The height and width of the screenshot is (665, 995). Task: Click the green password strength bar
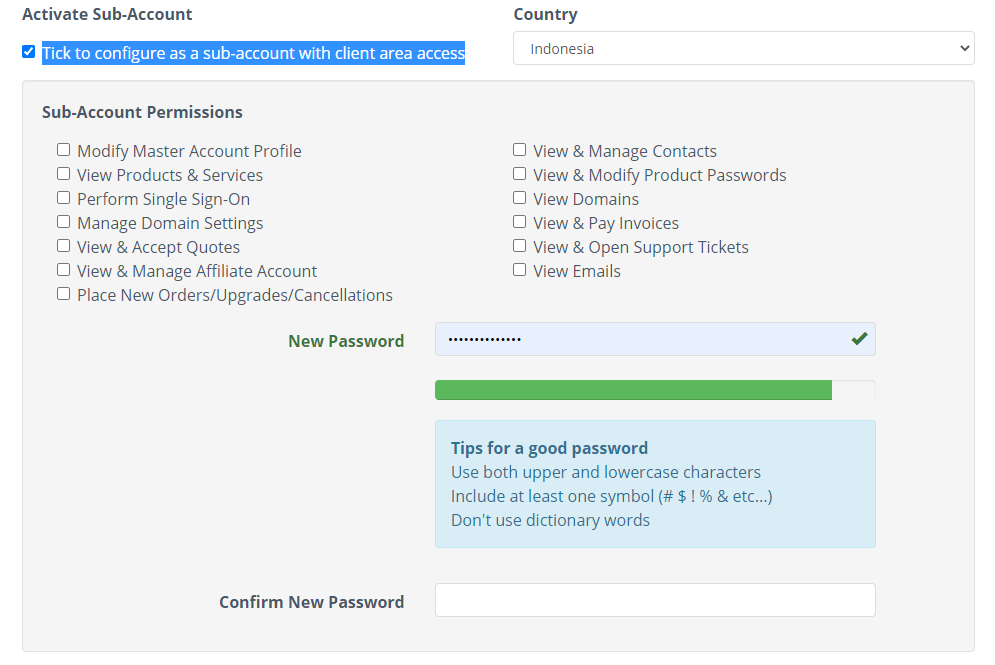pos(633,390)
